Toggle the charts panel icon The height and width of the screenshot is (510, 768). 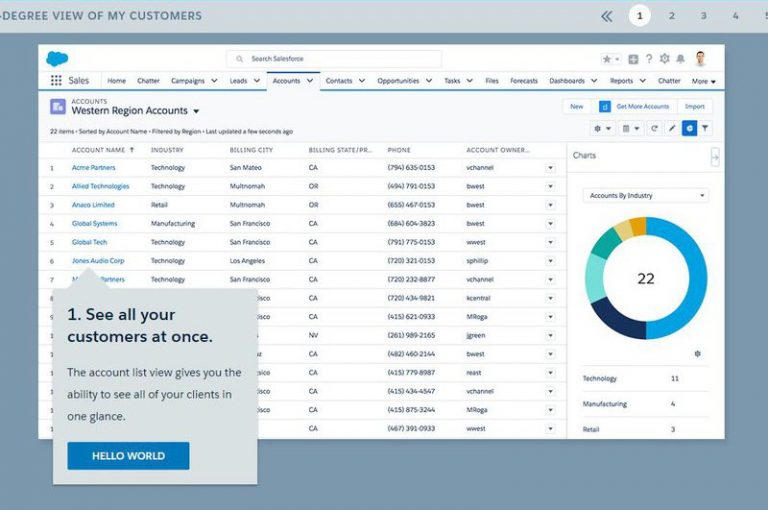click(689, 128)
